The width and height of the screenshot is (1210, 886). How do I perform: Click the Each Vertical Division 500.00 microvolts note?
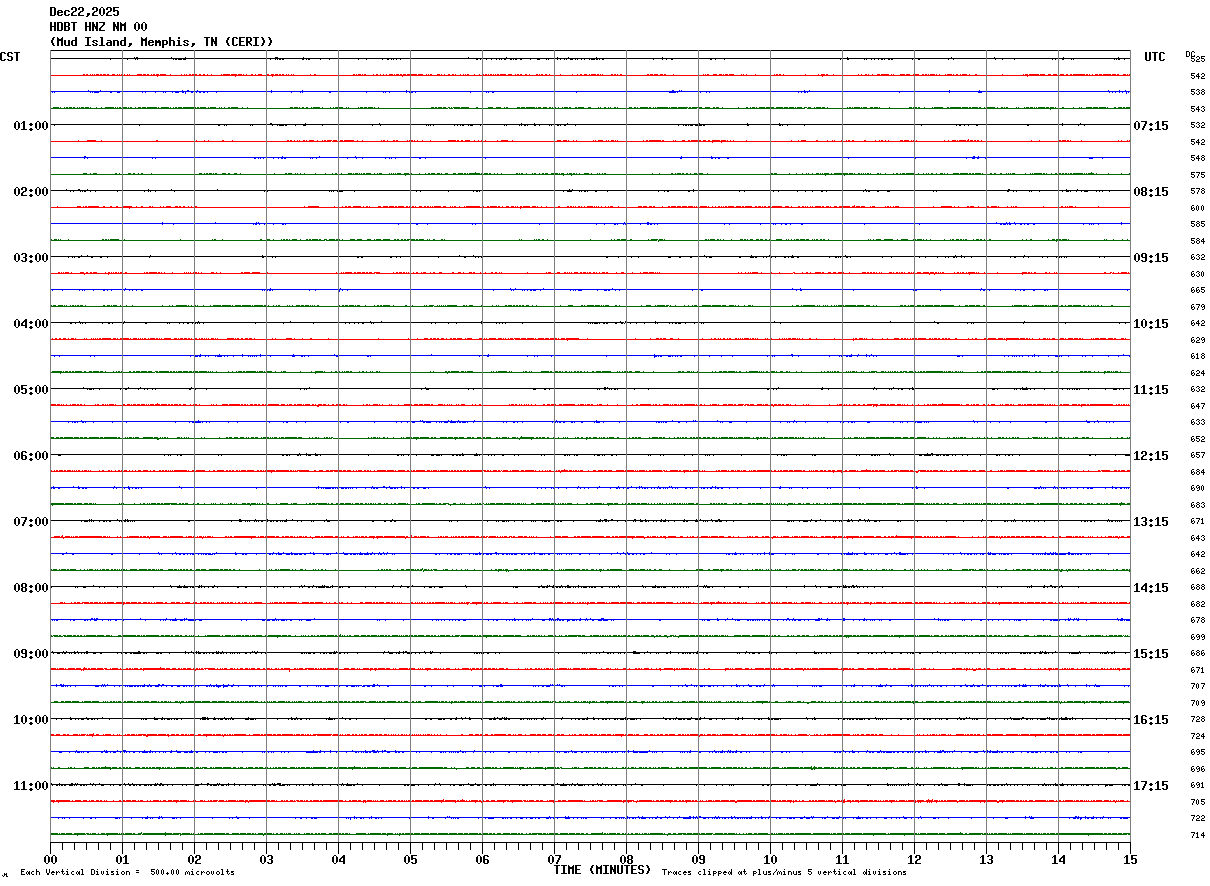(127, 873)
